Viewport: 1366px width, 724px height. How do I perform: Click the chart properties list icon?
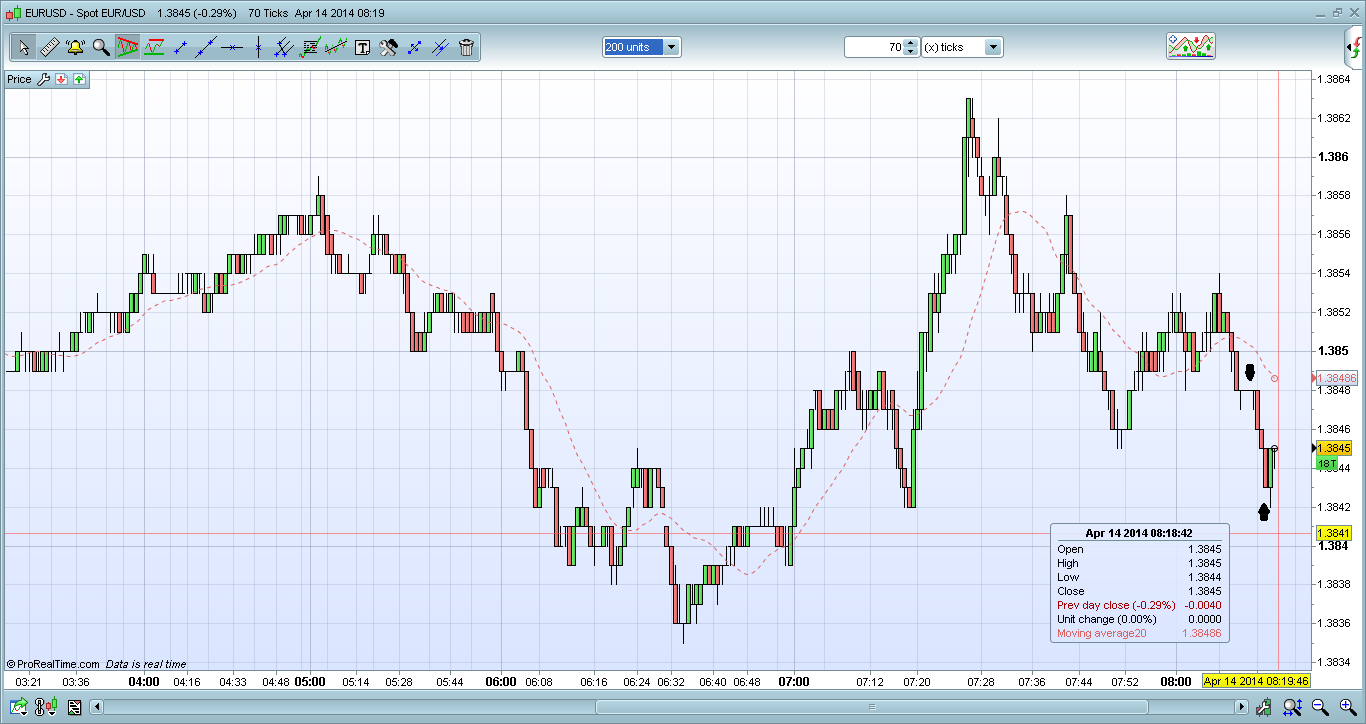pos(74,707)
